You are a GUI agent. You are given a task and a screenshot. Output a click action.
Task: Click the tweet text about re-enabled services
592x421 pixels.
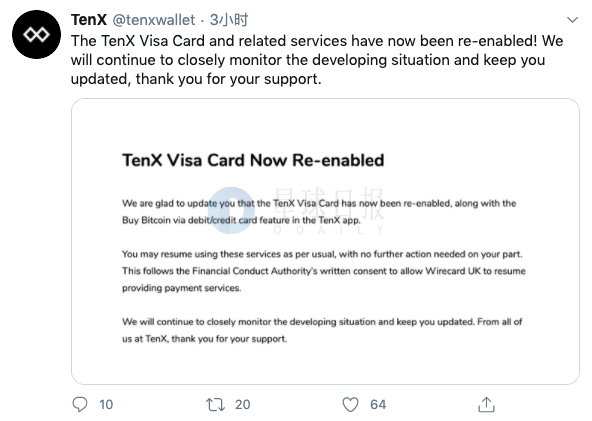click(x=317, y=60)
